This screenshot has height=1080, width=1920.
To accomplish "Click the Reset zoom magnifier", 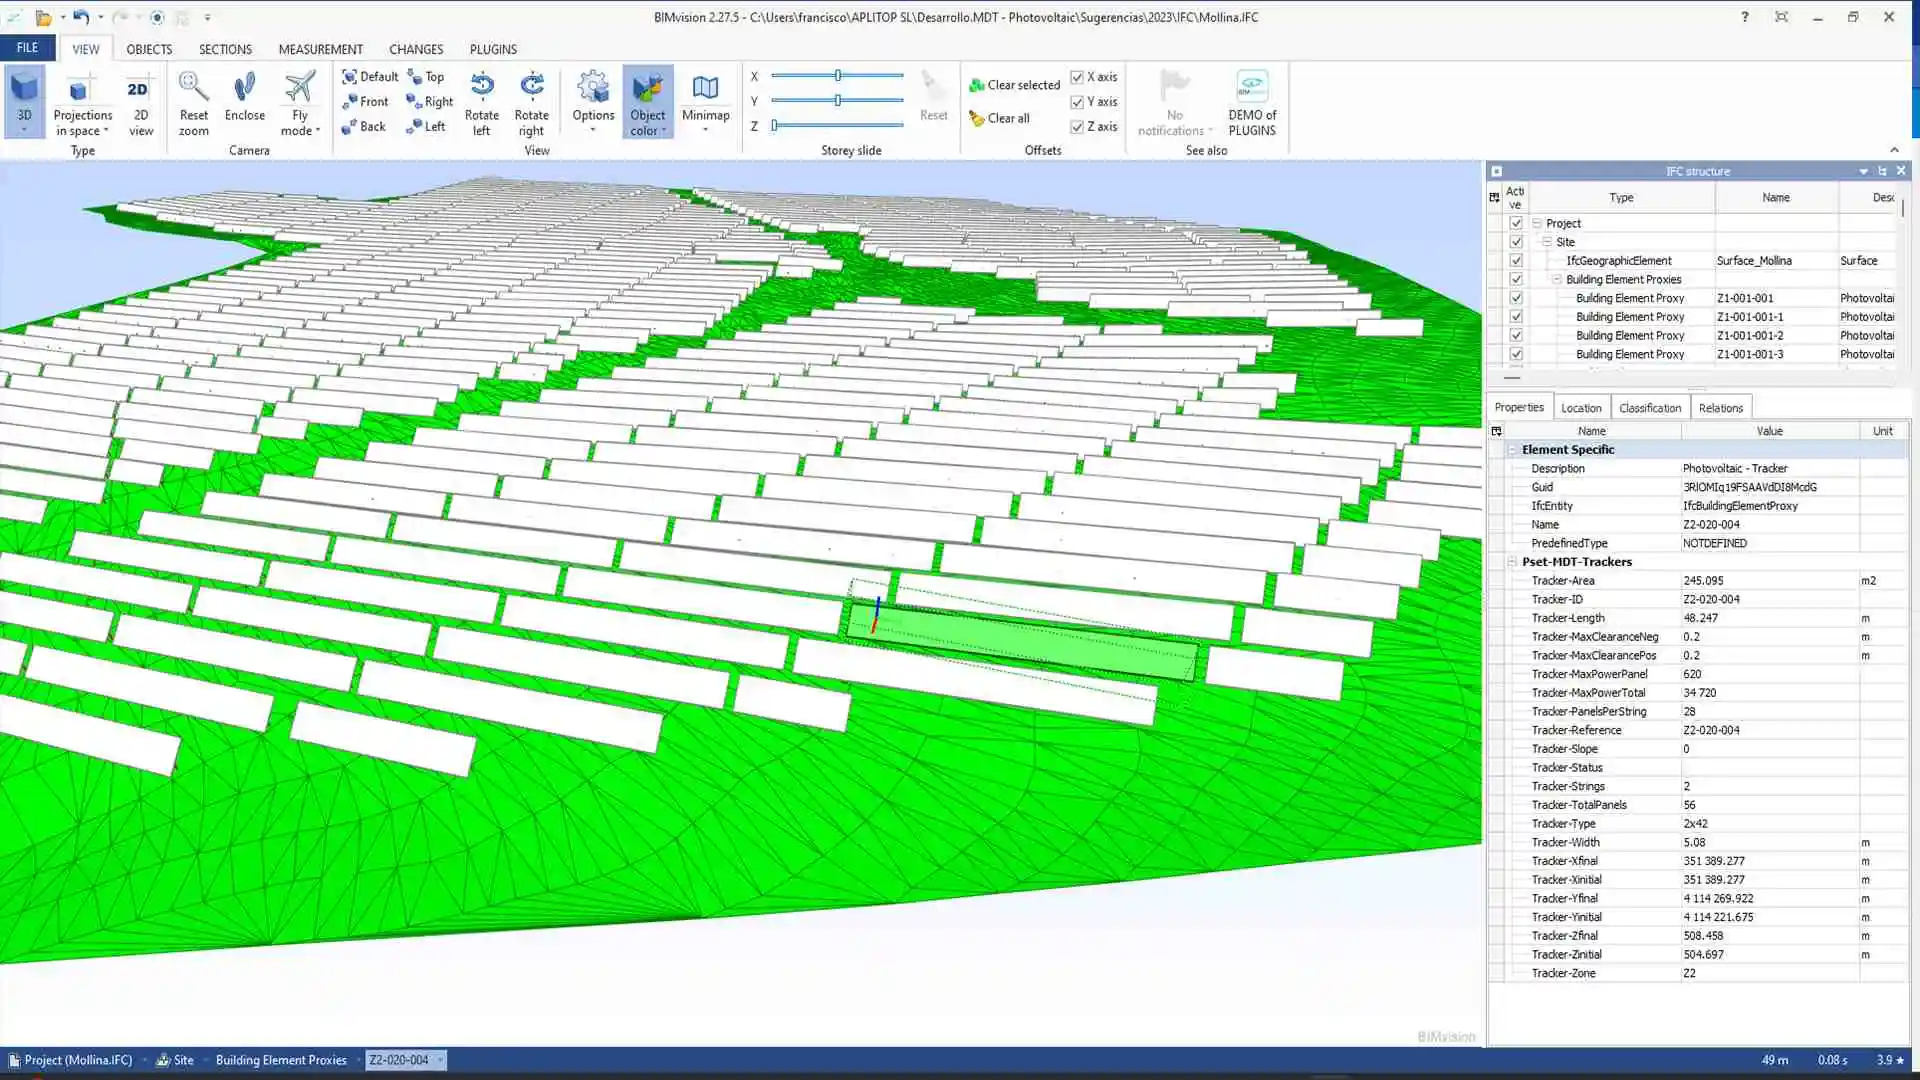I will coord(194,101).
